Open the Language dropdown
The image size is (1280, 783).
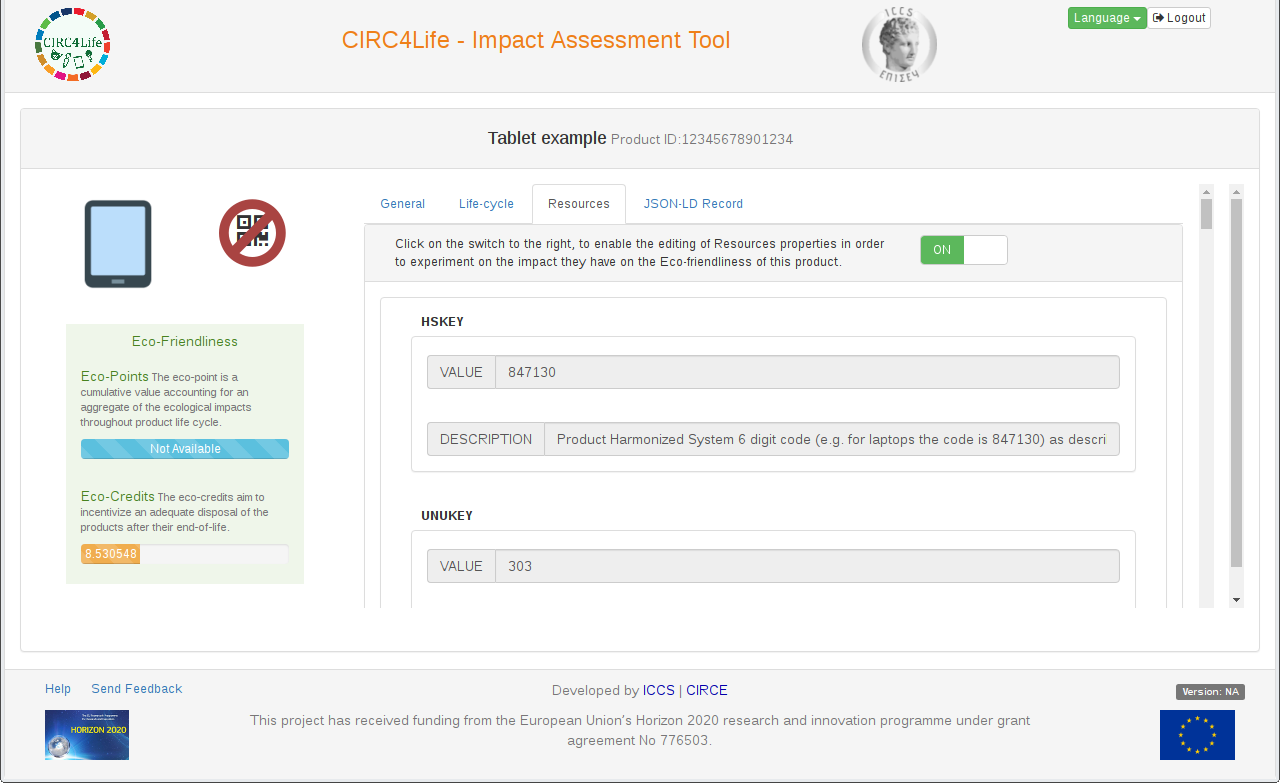pyautogui.click(x=1107, y=18)
